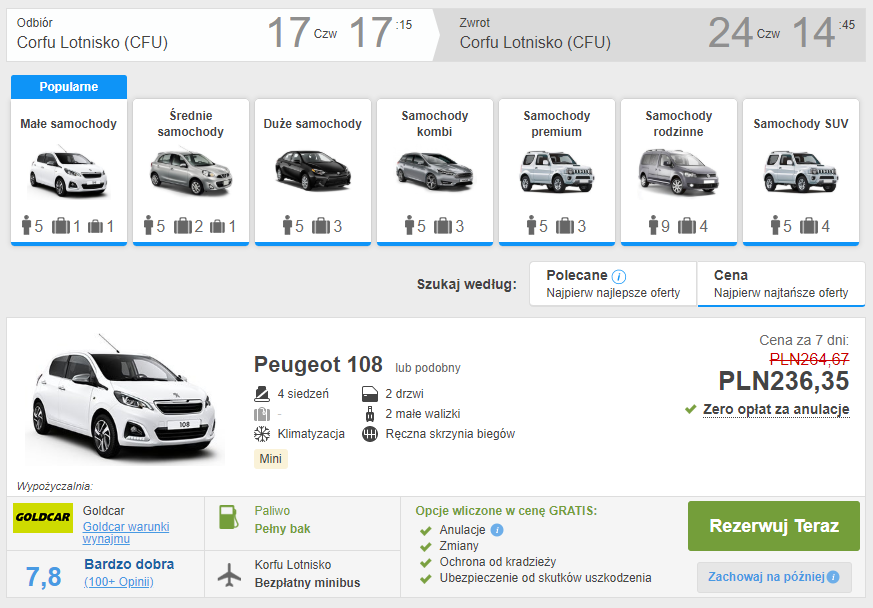Image resolution: width=873 pixels, height=608 pixels.
Task: Click the Peugeot 108 car image
Action: click(124, 400)
